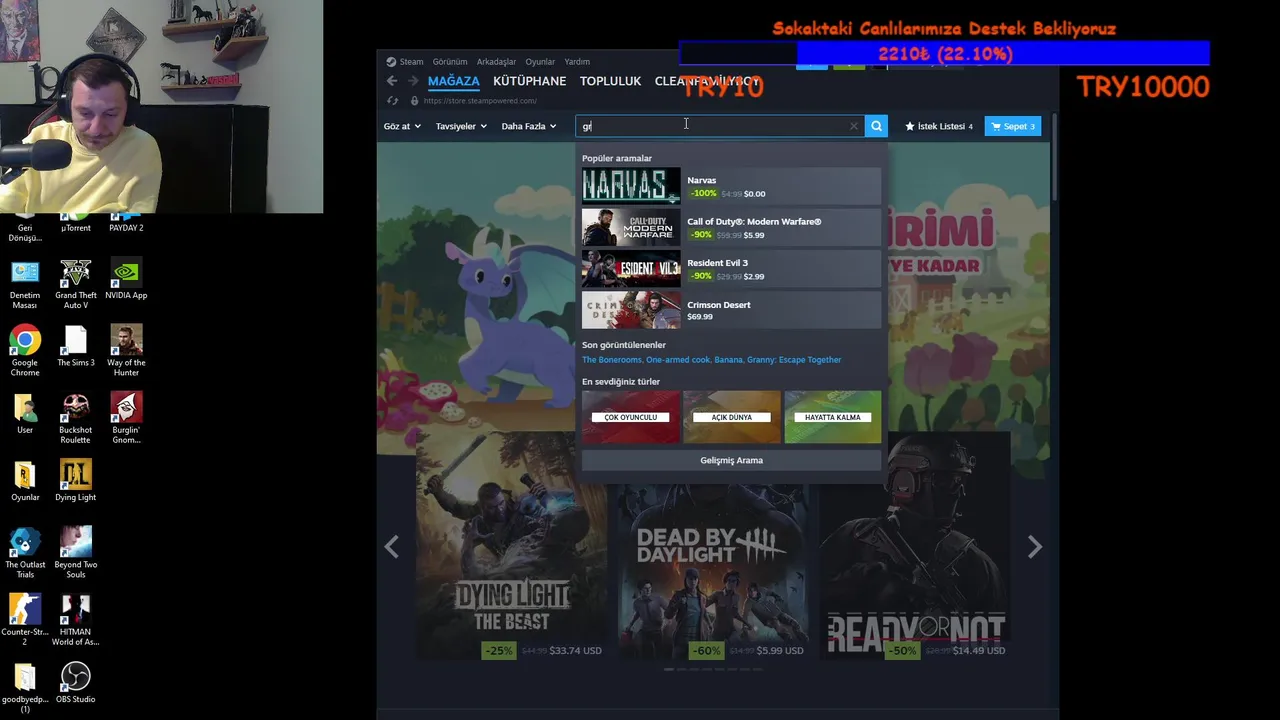Switch to the KÜTÜPHANE tab
The width and height of the screenshot is (1280, 720).
click(x=529, y=81)
